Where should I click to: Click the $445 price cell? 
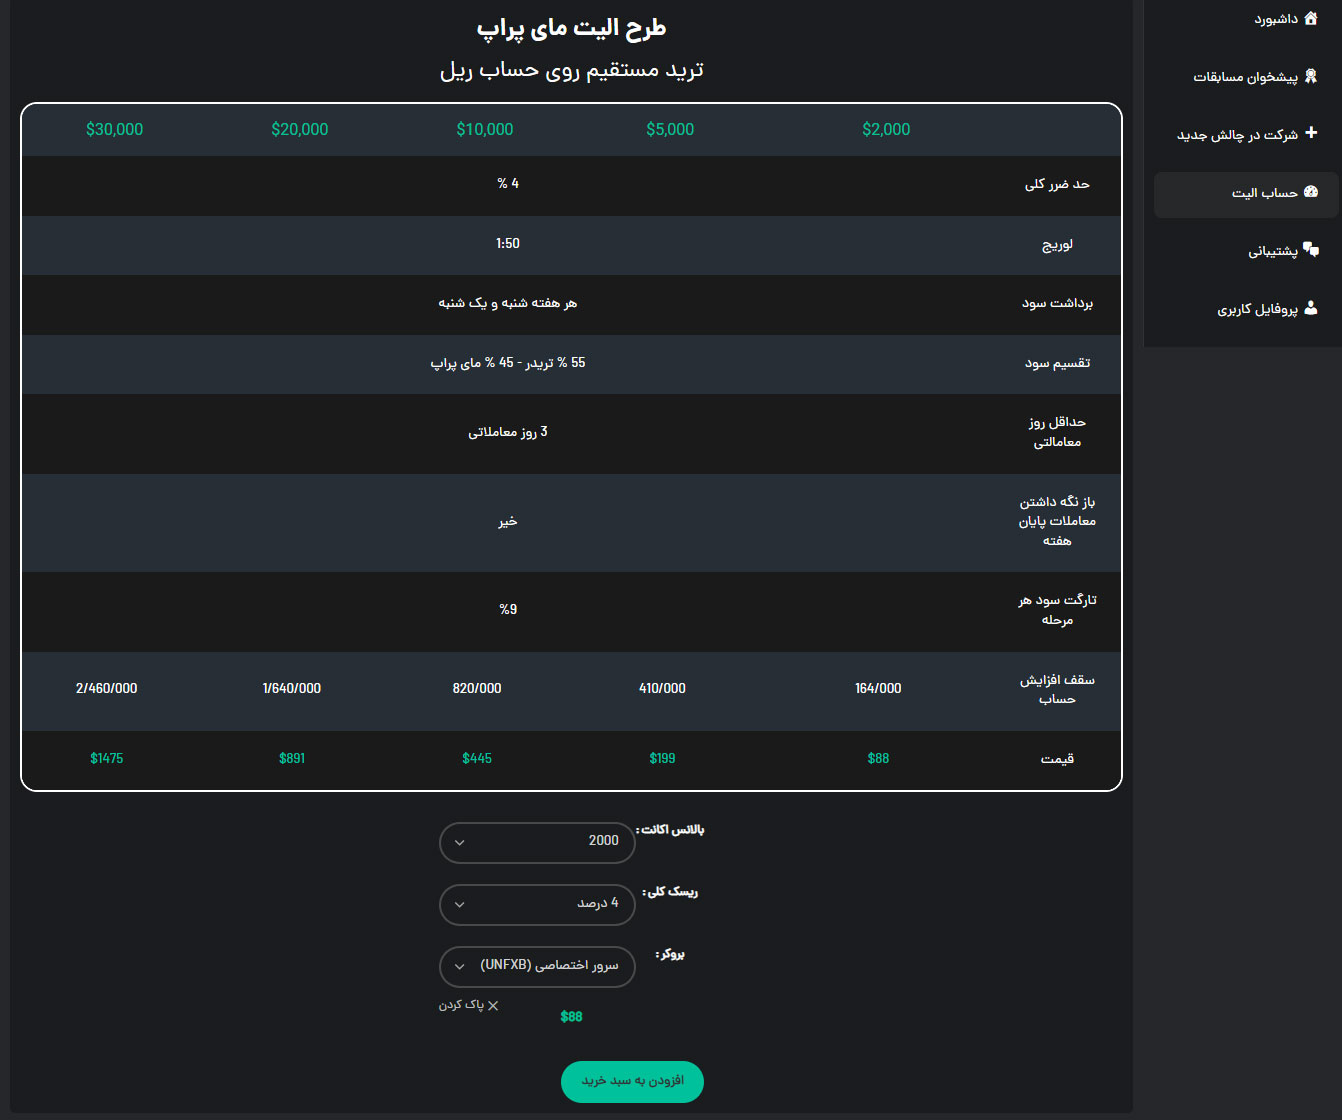477,758
